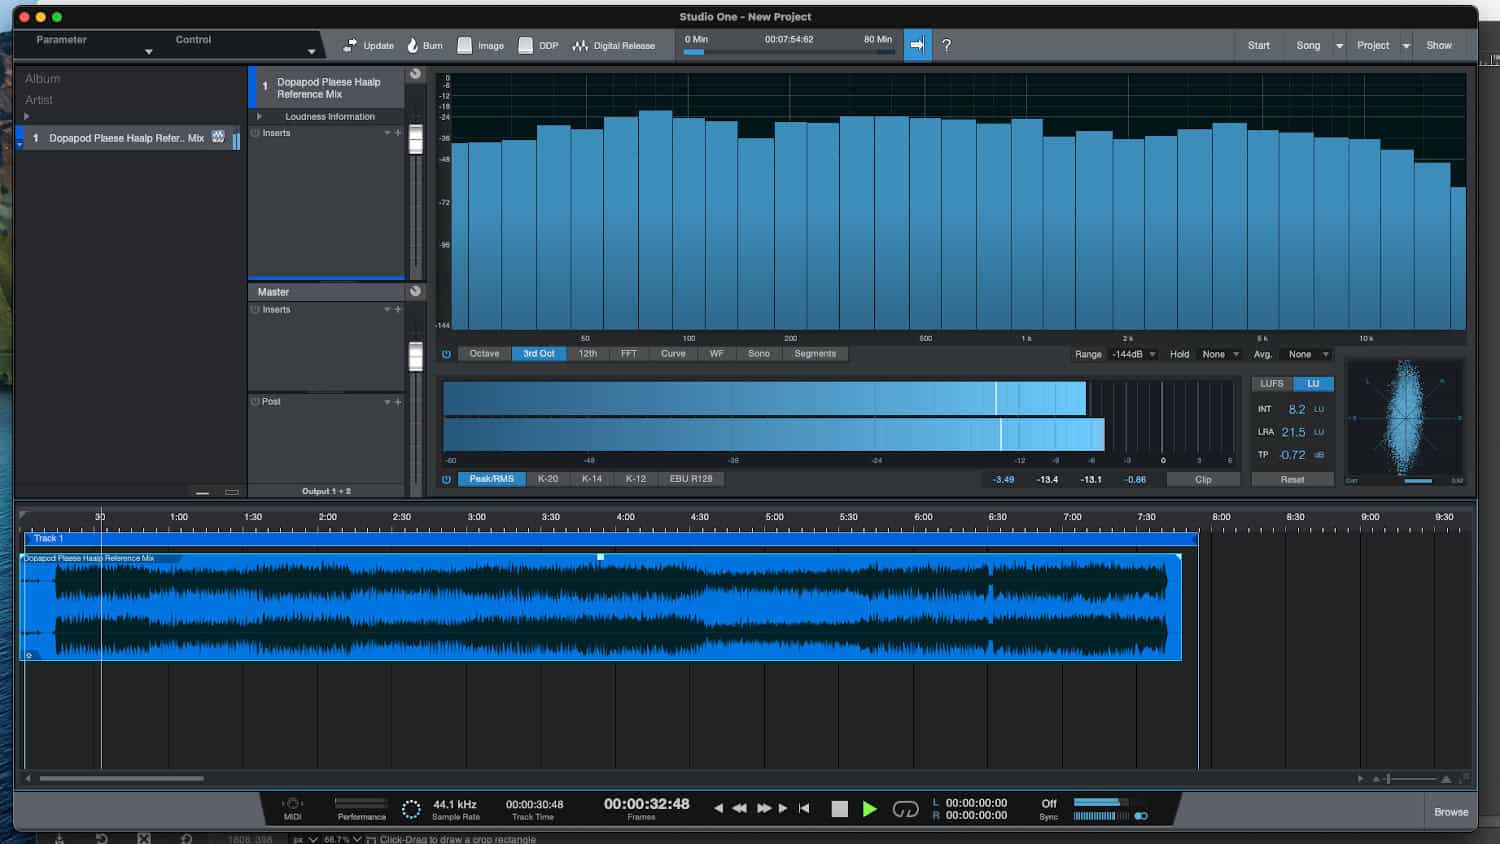Click the Song page button
Screen dimensions: 1500x844
pyautogui.click(x=1308, y=46)
